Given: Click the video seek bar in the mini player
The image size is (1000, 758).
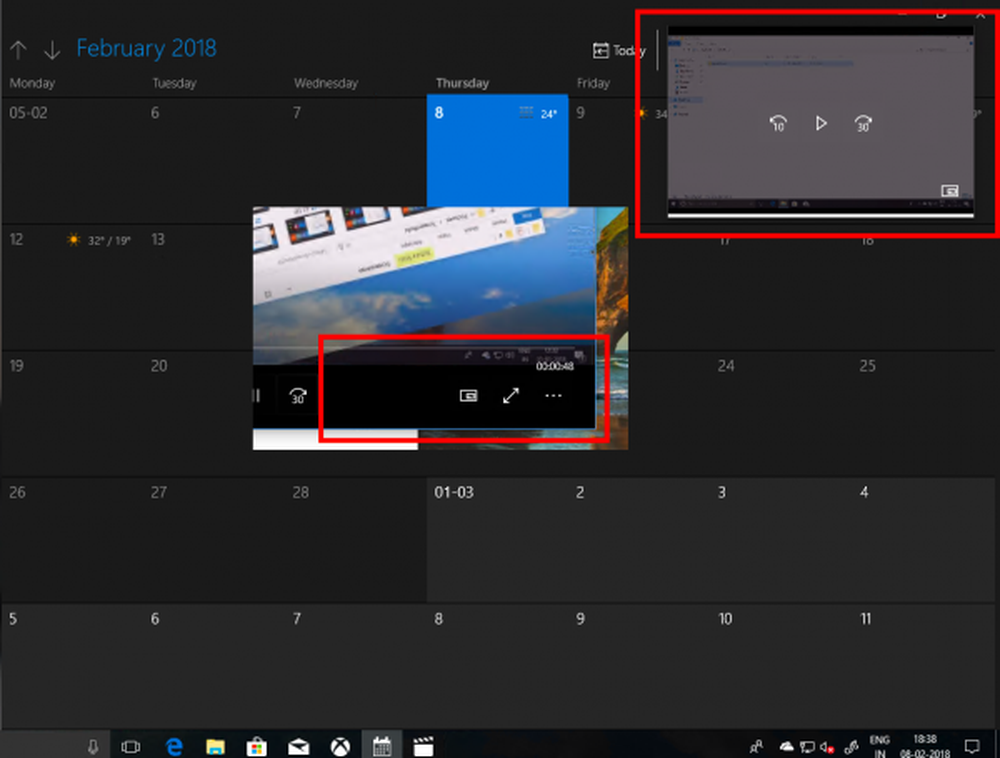Looking at the screenshot, I should [x=820, y=215].
